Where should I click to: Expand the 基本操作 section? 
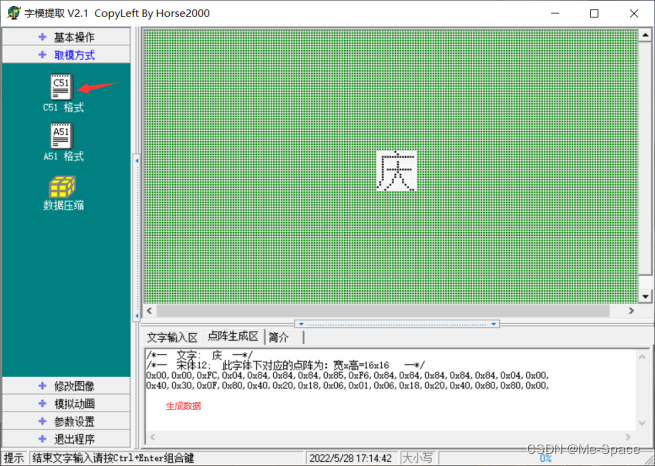point(66,37)
